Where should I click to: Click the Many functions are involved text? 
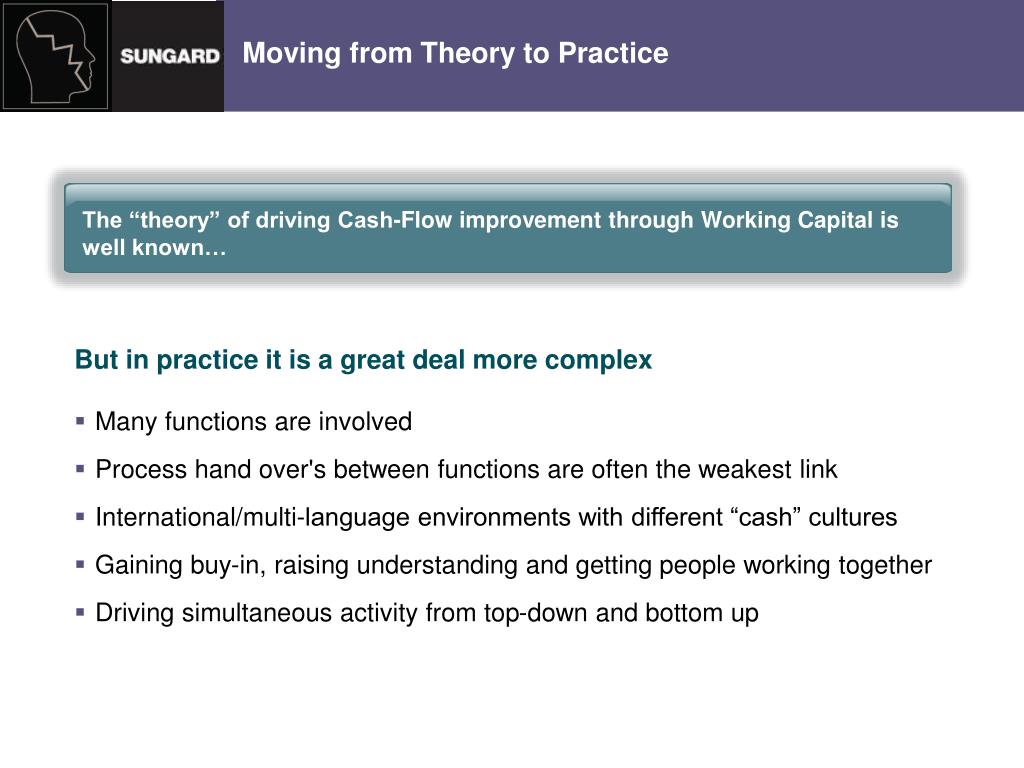253,422
